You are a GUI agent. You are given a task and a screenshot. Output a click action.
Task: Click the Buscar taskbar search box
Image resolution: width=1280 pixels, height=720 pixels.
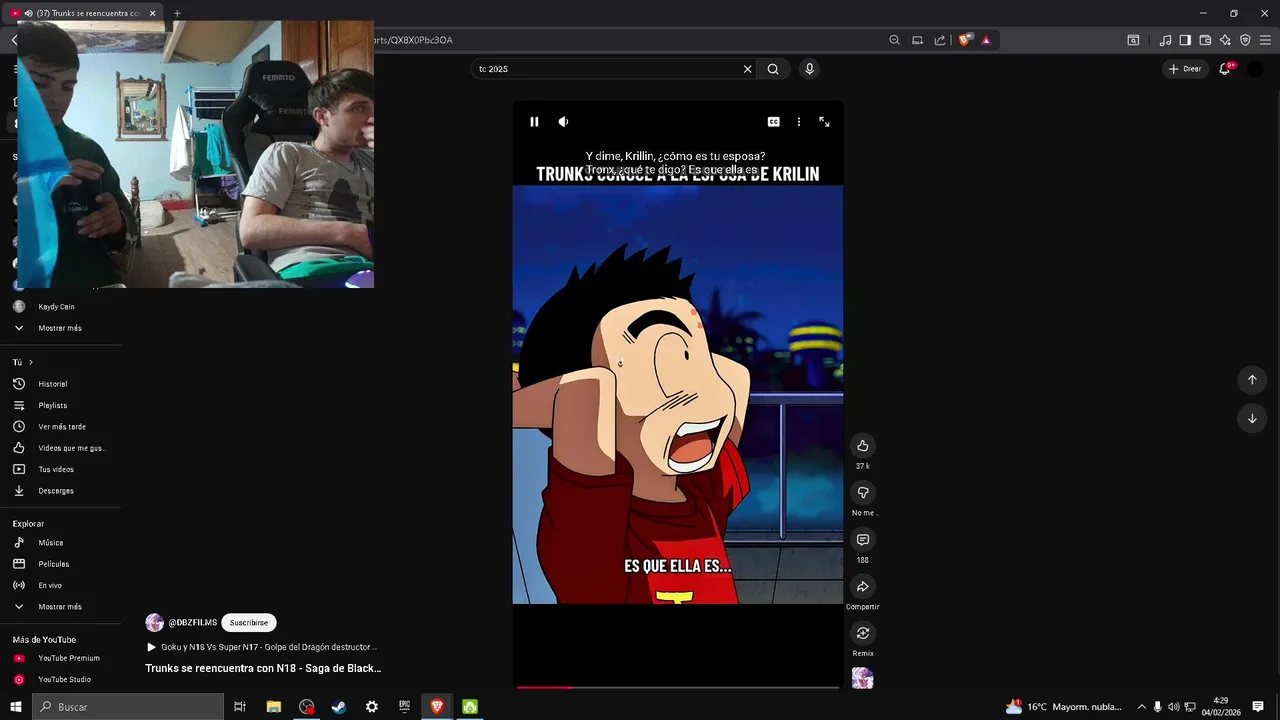(128, 707)
